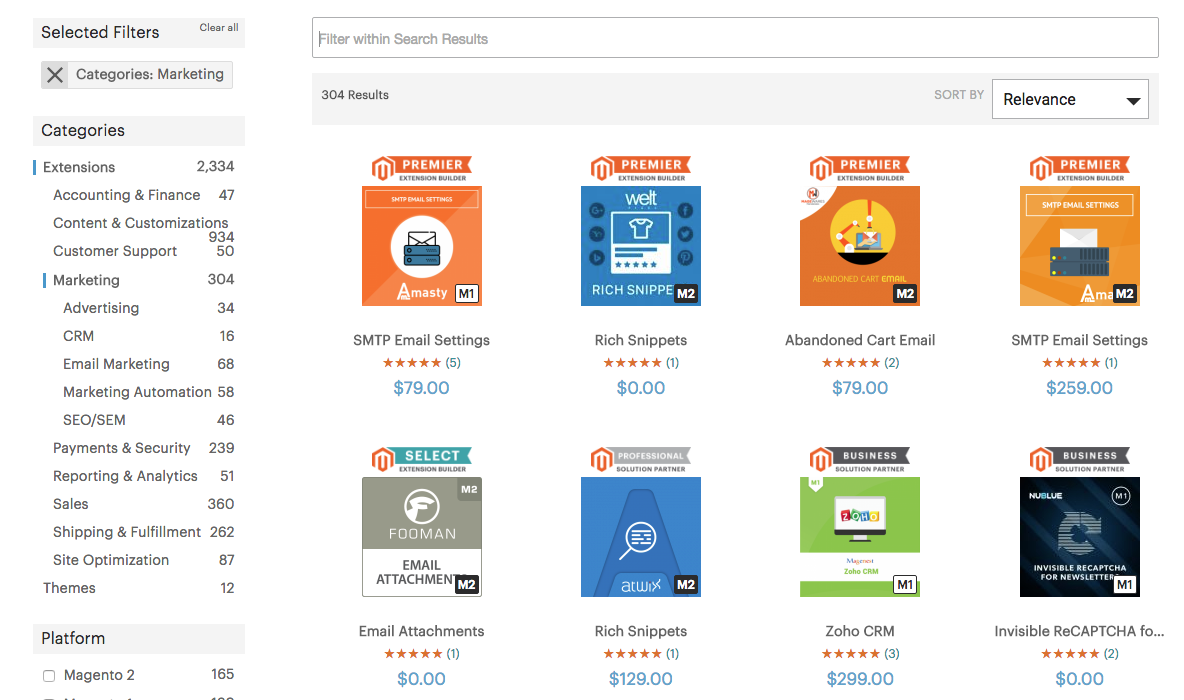
Task: Select Marketing Automation subcategory
Action: tap(137, 392)
